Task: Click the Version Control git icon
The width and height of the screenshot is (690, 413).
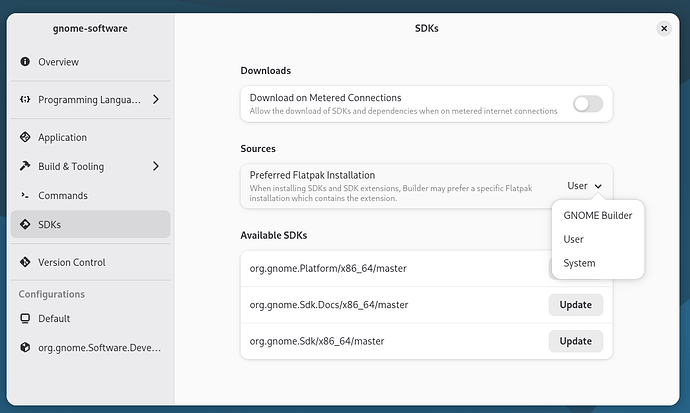Action: 25,262
